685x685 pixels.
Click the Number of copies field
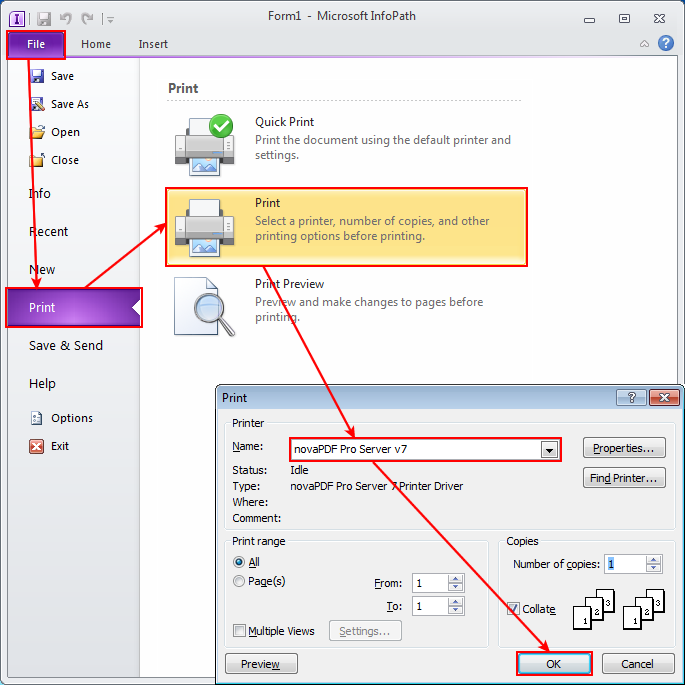tap(625, 564)
